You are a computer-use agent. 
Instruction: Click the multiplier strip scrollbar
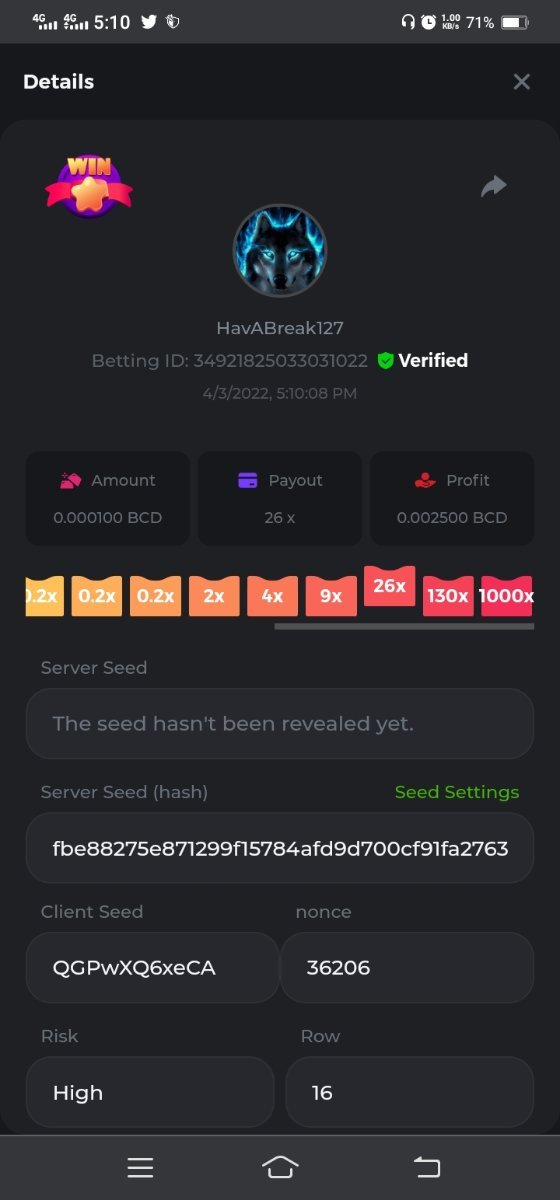pyautogui.click(x=404, y=627)
